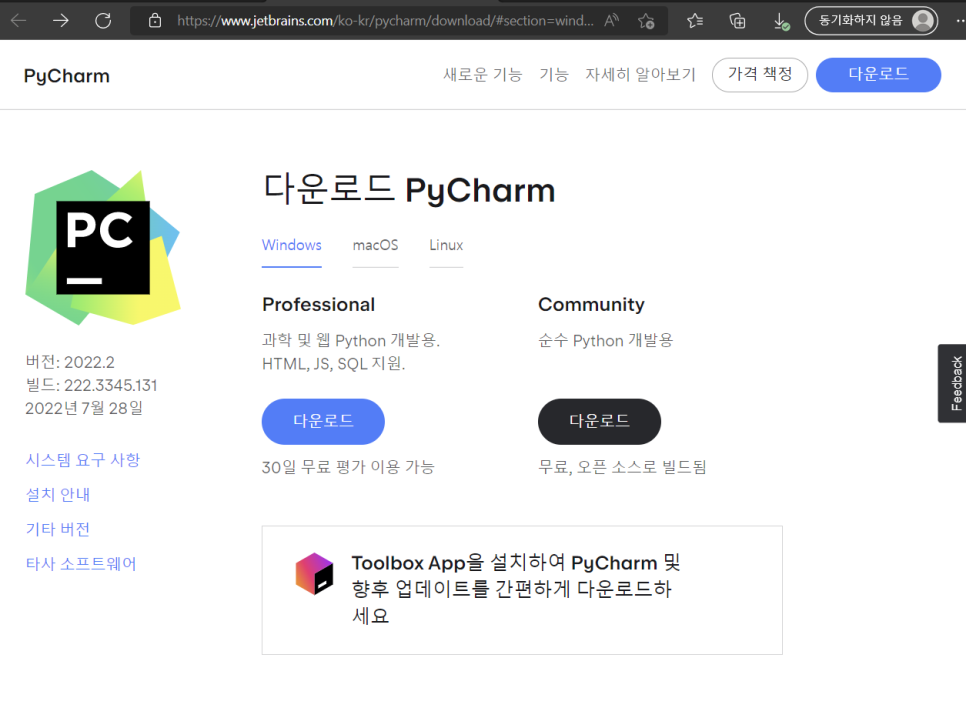
Task: Open browser settings ellipsis menu
Action: 959,21
